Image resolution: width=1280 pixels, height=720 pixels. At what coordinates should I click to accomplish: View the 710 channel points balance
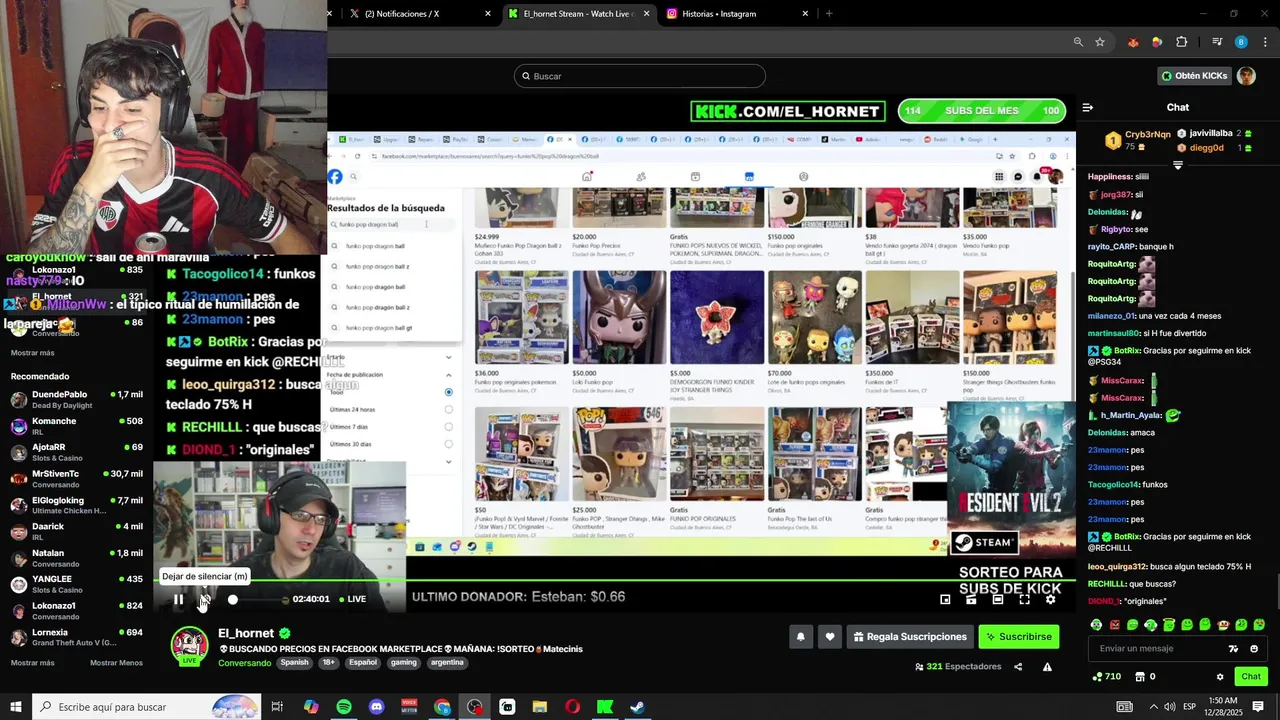pos(1107,677)
